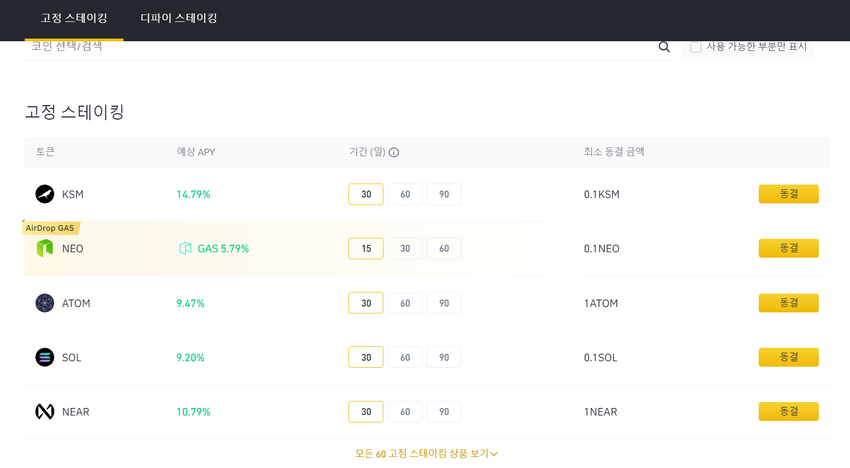Click the yellow freeze button for KSM
Viewport: 850px width, 468px height.
click(788, 194)
